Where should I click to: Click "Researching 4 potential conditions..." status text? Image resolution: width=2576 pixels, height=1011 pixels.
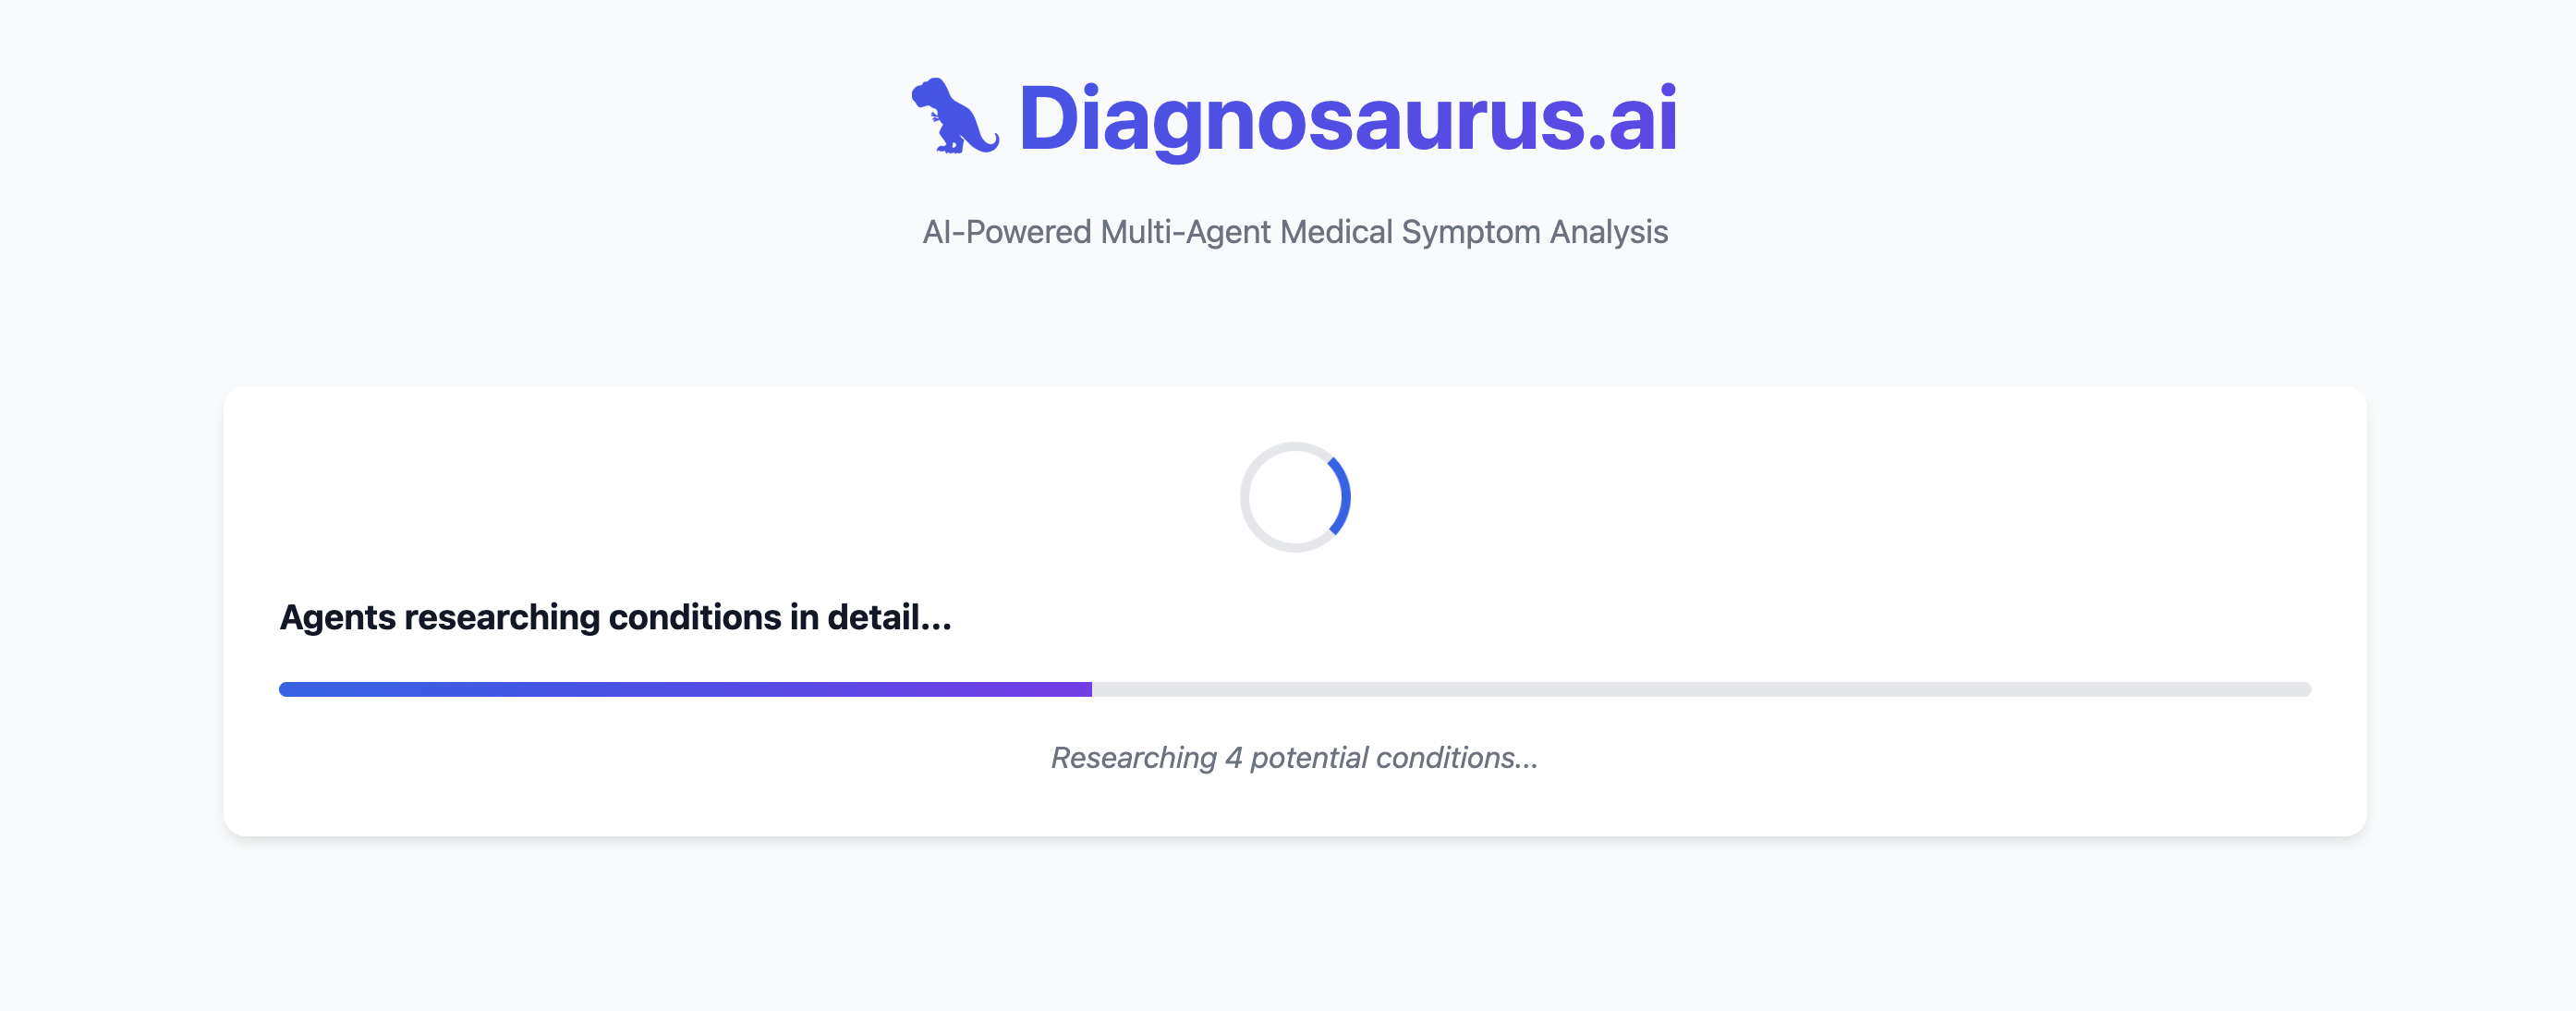(x=1294, y=758)
